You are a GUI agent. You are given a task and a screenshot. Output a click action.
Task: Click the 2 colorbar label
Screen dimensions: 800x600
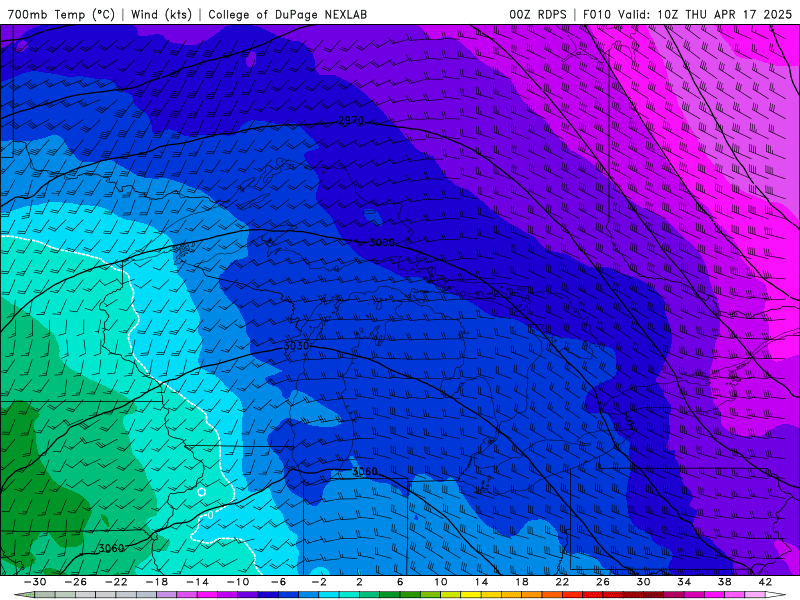360,582
